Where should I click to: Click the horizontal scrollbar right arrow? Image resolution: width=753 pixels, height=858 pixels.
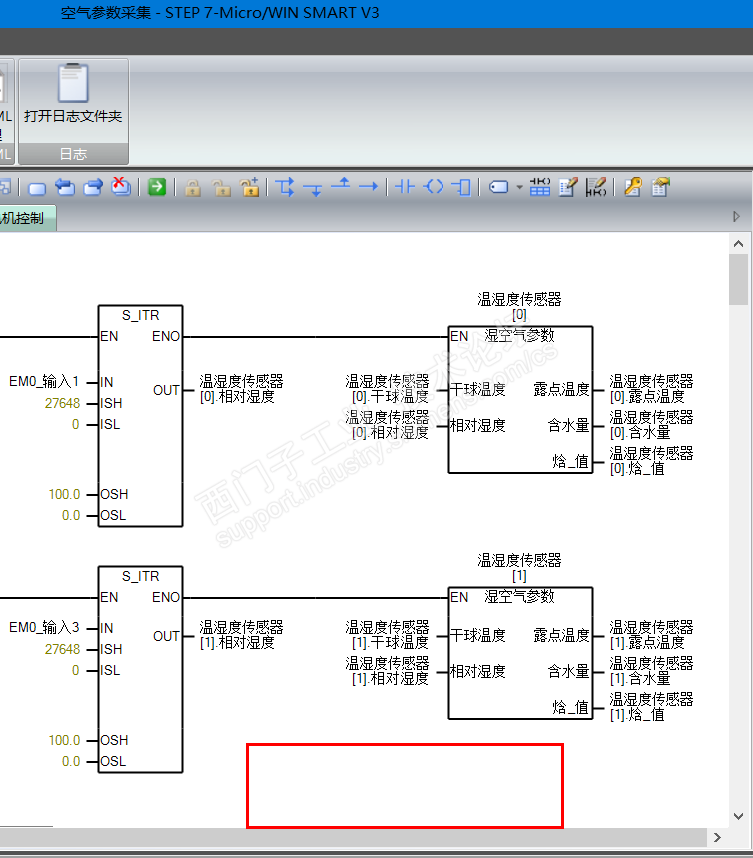717,837
